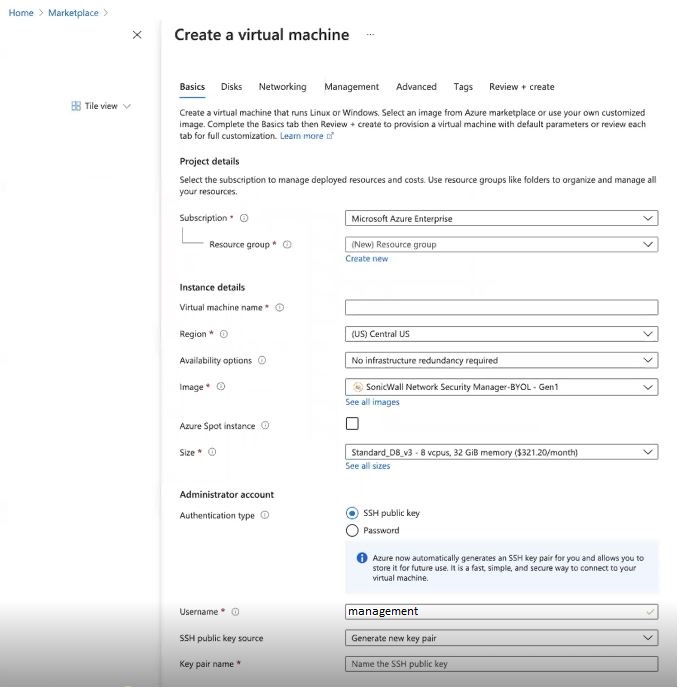
Task: Enable the Azure Spot instance checkbox
Action: tap(352, 424)
